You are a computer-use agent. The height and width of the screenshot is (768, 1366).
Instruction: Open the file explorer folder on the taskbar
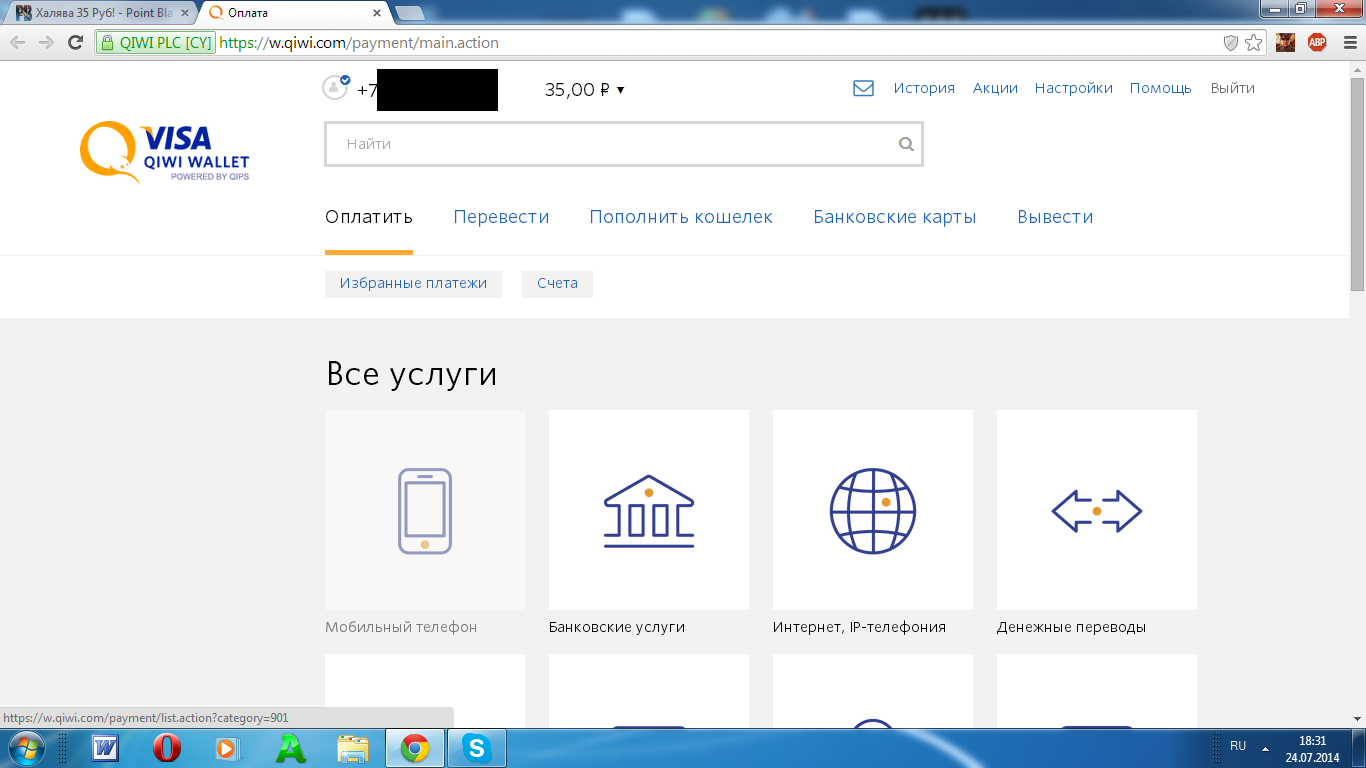[x=353, y=748]
